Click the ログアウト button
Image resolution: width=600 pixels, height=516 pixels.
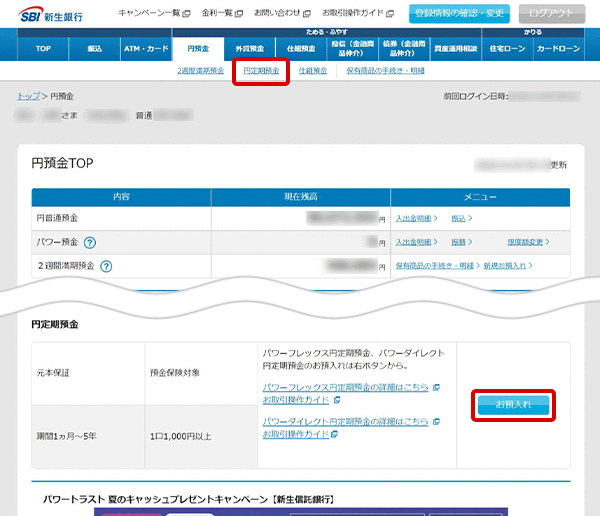552,14
